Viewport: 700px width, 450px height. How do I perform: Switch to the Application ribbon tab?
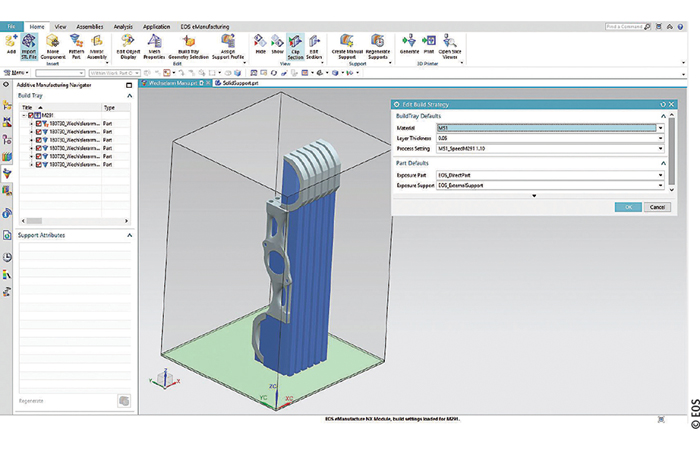(156, 27)
